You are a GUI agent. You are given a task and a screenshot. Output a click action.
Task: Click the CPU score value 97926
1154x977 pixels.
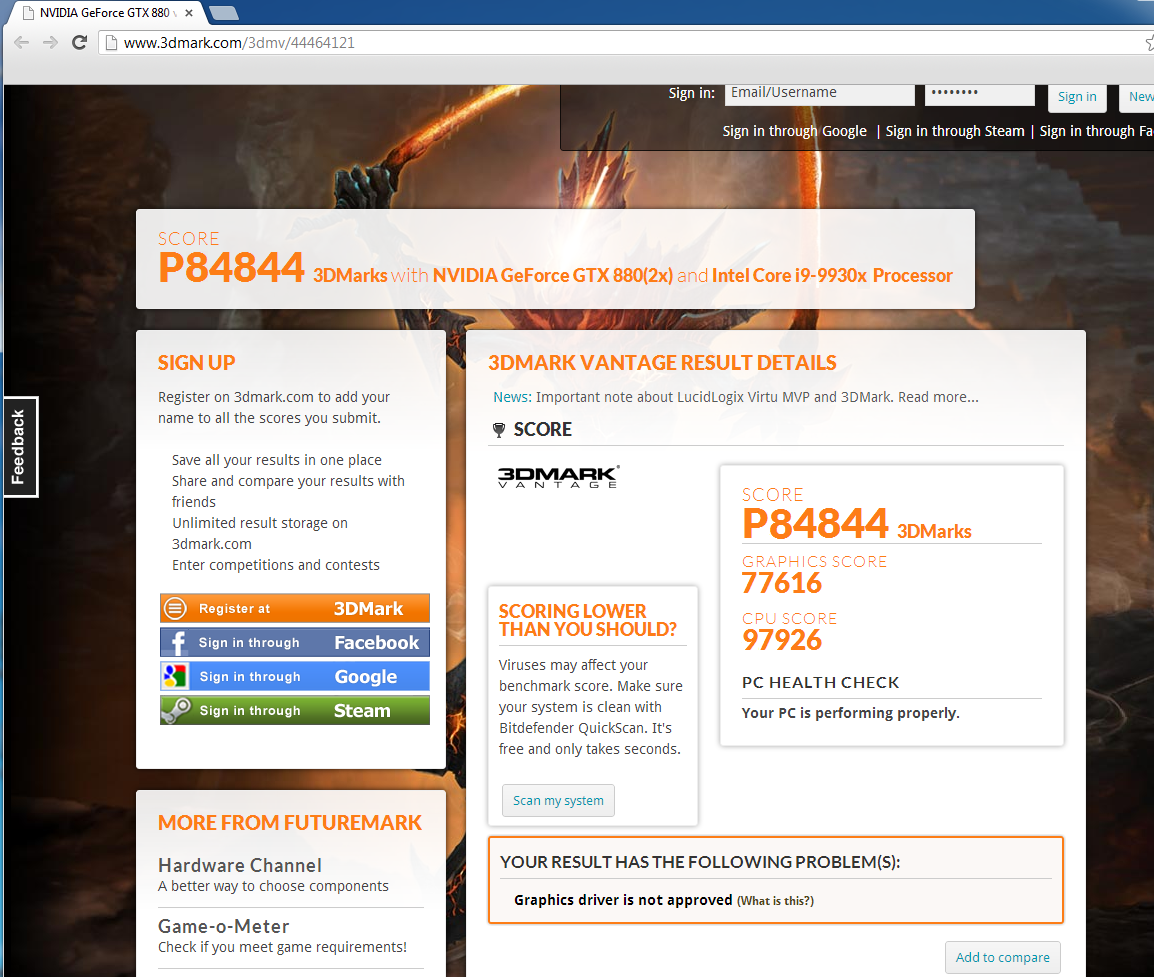(782, 640)
